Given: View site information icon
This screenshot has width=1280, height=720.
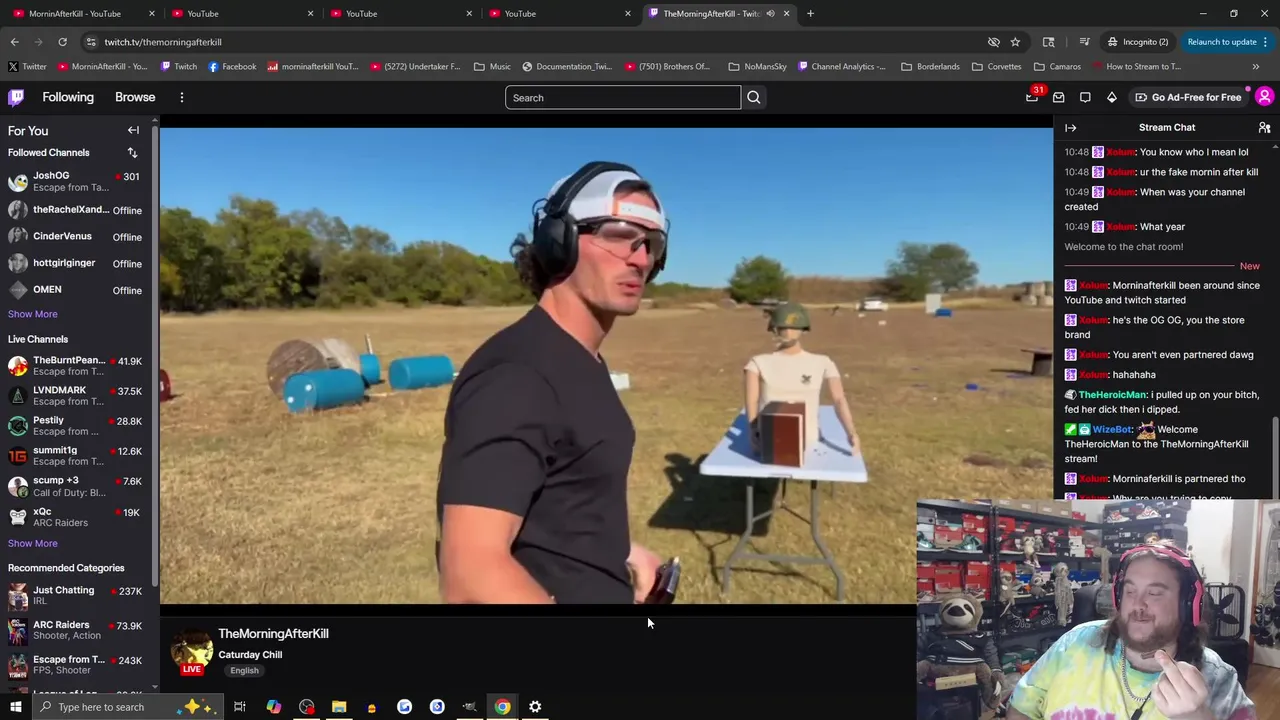Looking at the screenshot, I should point(91,42).
